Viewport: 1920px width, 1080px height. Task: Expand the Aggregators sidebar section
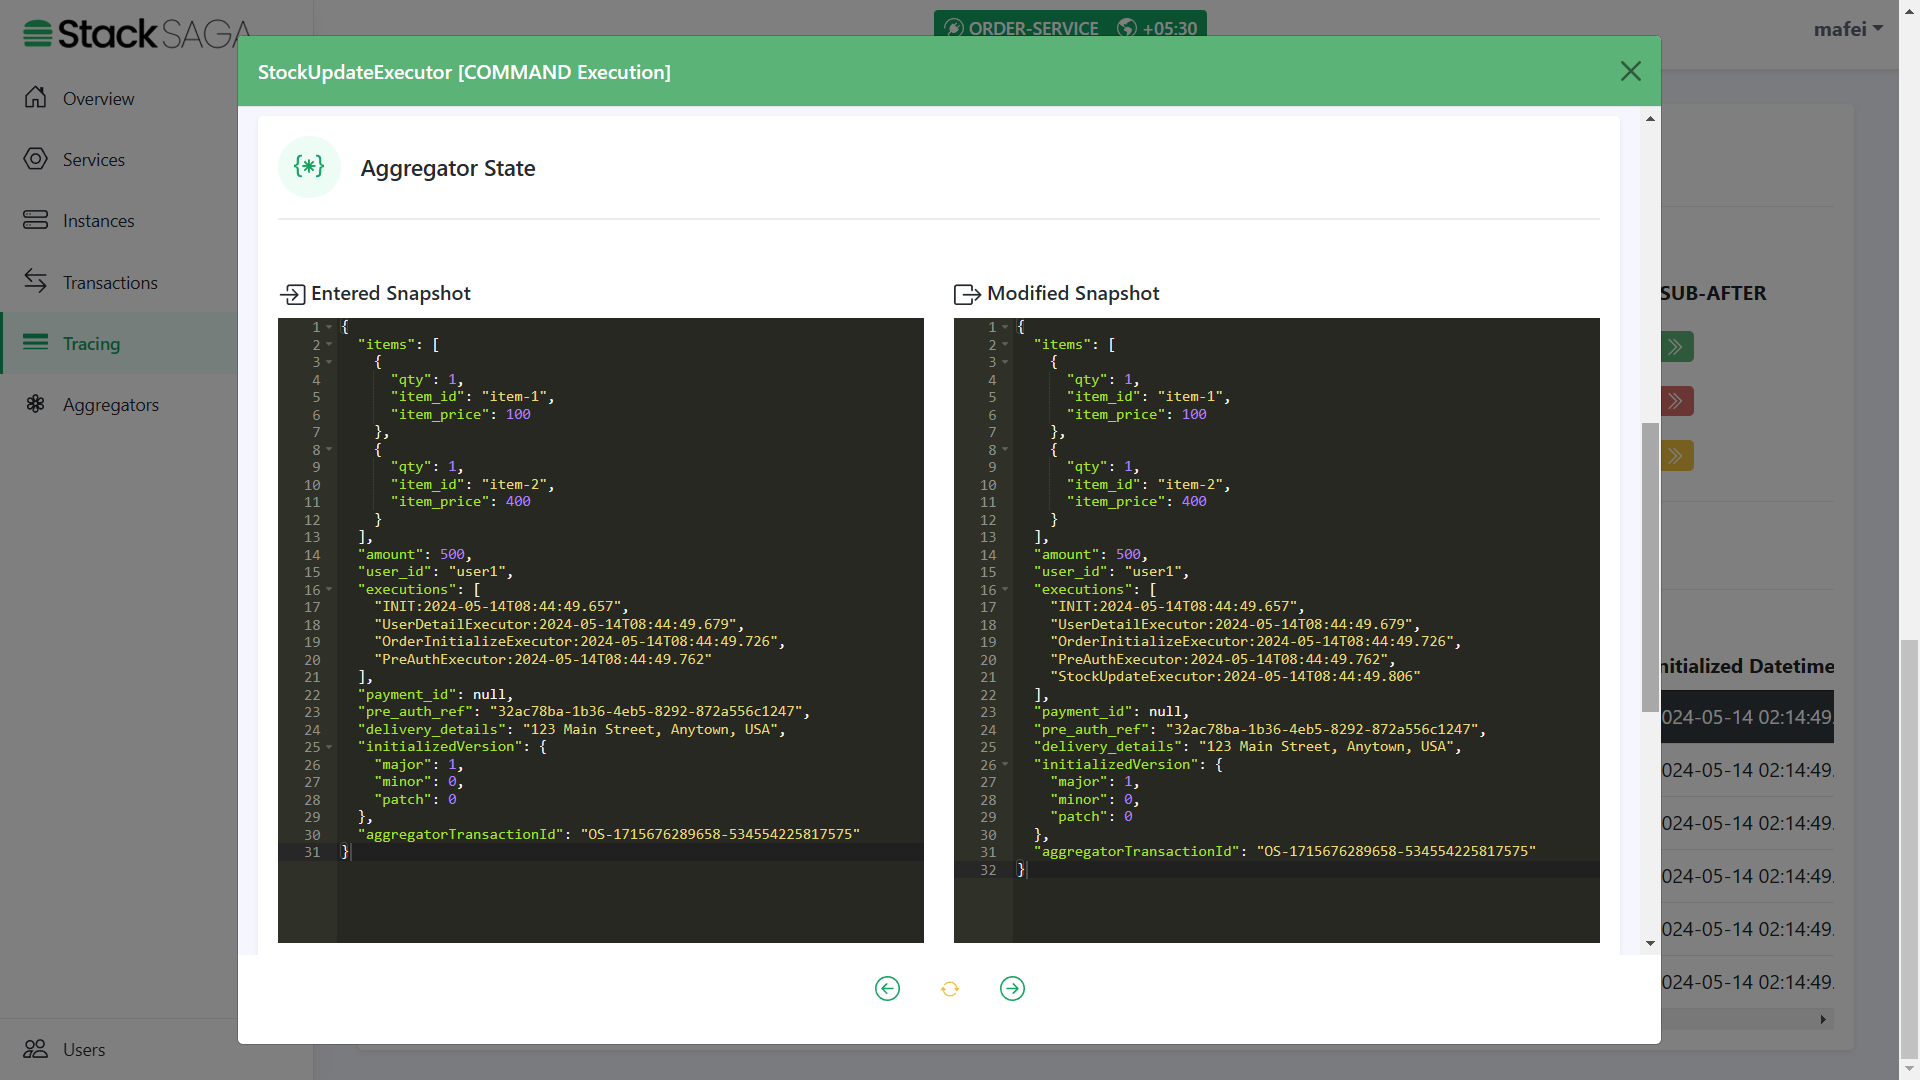point(111,405)
